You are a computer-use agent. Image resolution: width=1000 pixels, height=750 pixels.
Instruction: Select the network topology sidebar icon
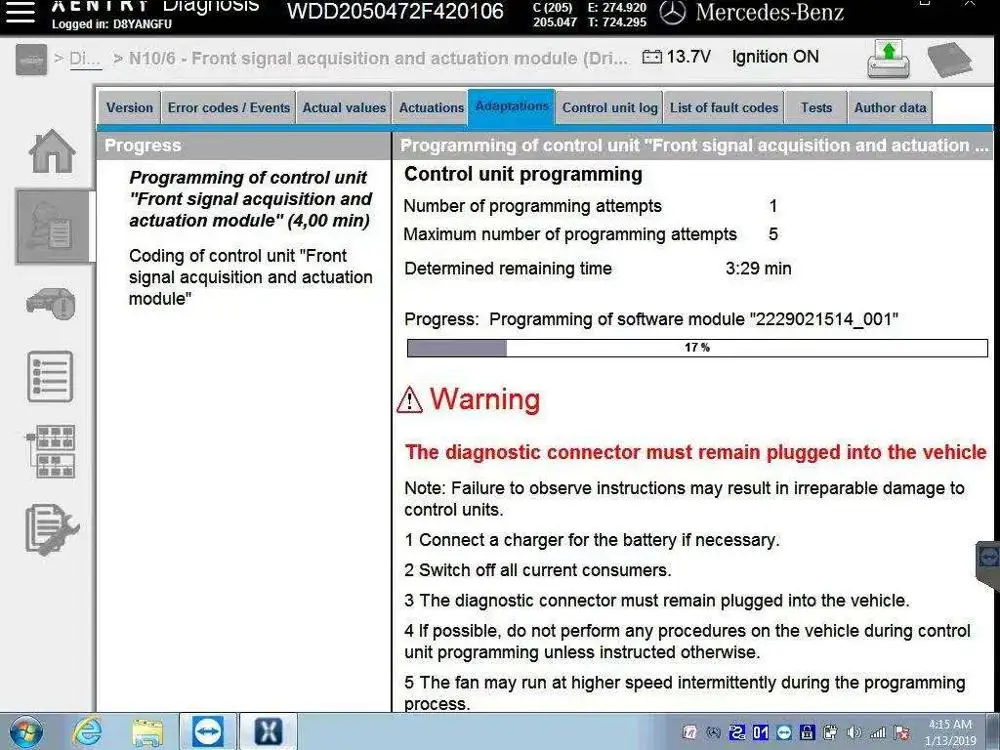tap(49, 453)
